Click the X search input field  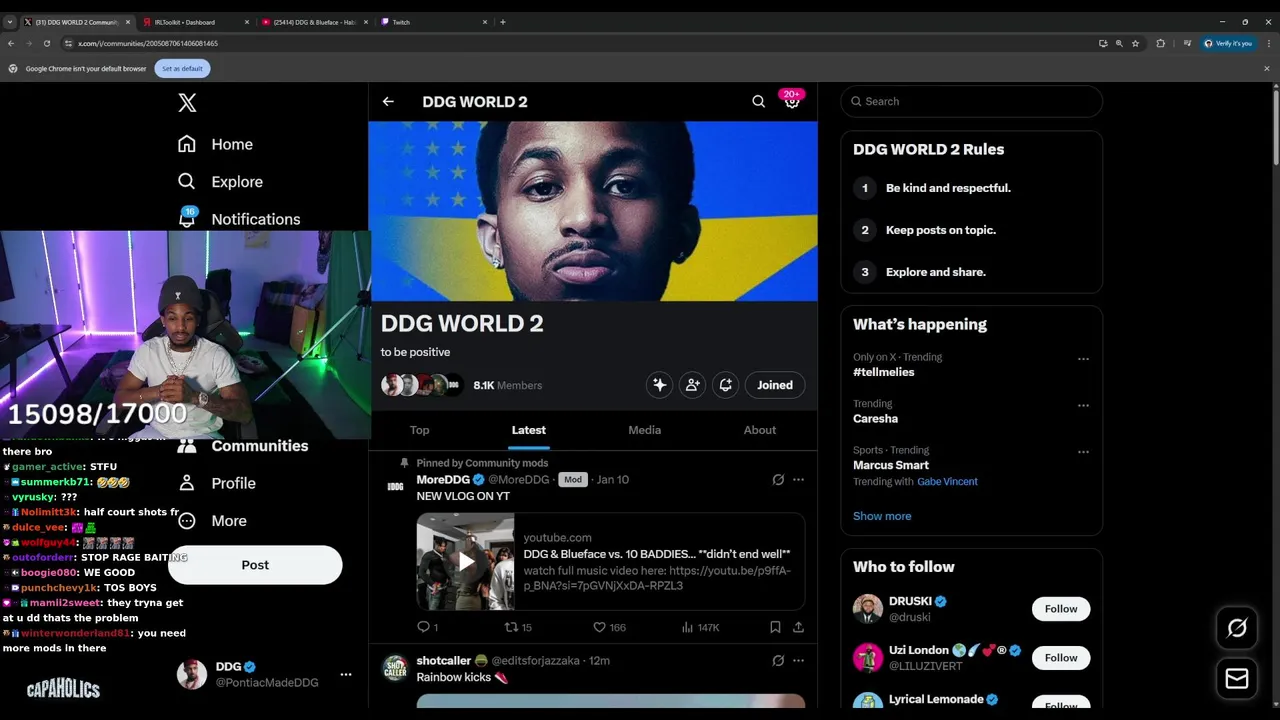point(972,101)
